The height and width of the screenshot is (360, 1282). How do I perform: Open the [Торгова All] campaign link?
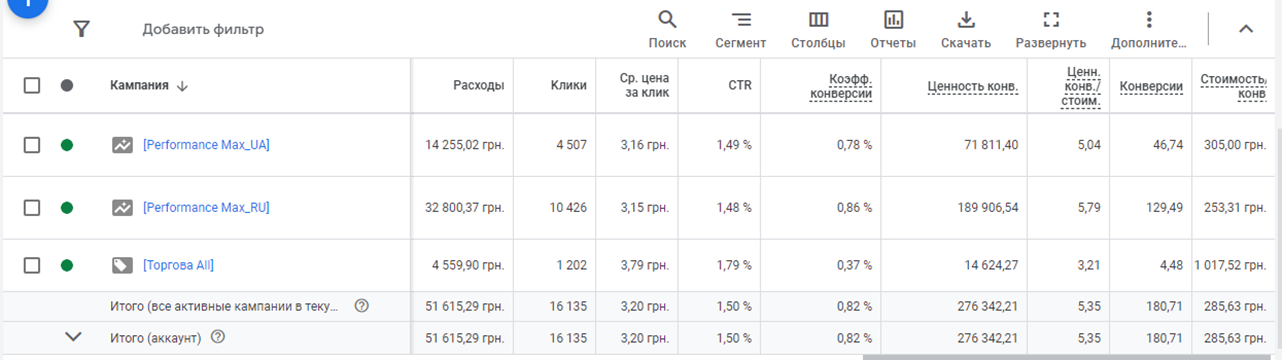pyautogui.click(x=178, y=265)
